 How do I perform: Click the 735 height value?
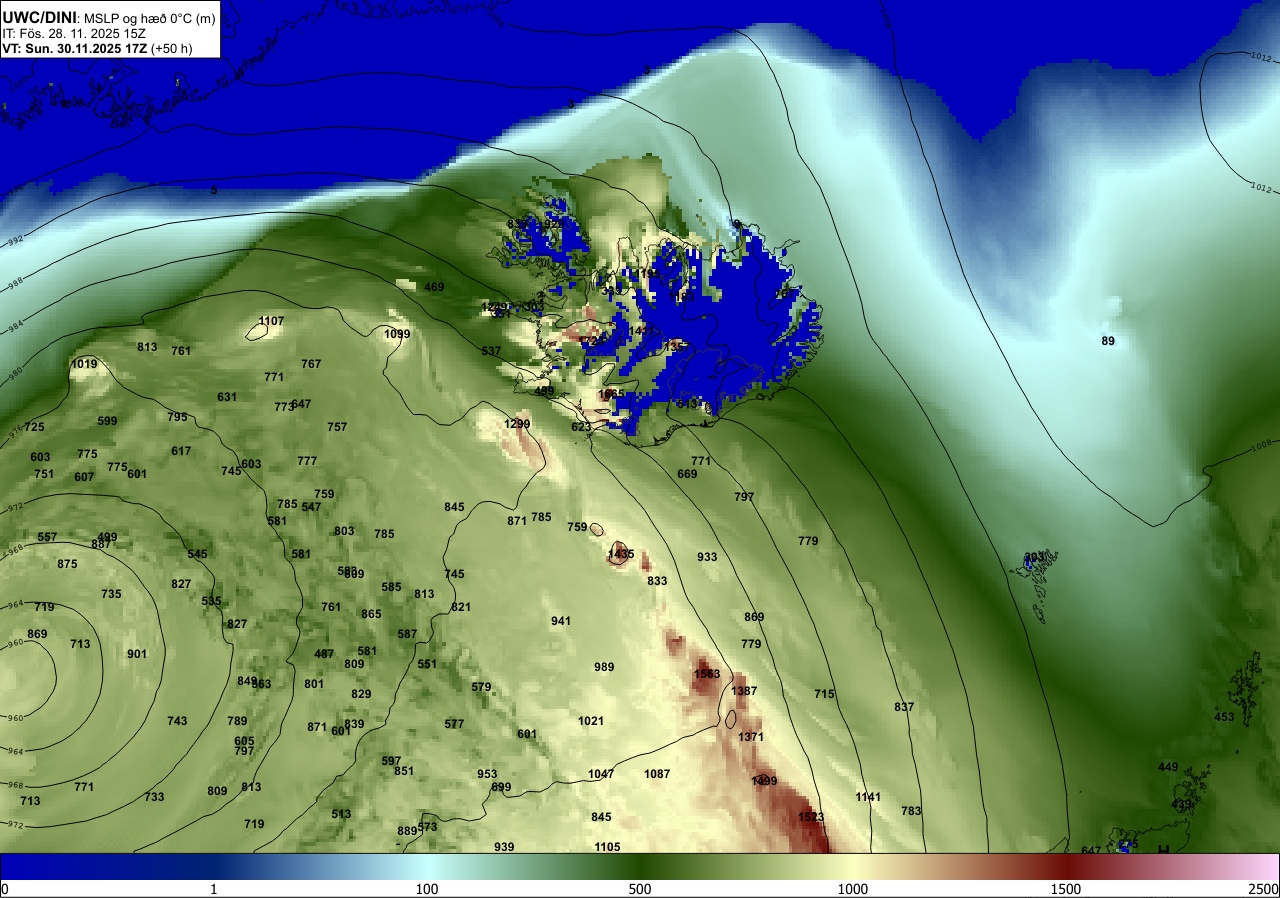click(x=111, y=594)
